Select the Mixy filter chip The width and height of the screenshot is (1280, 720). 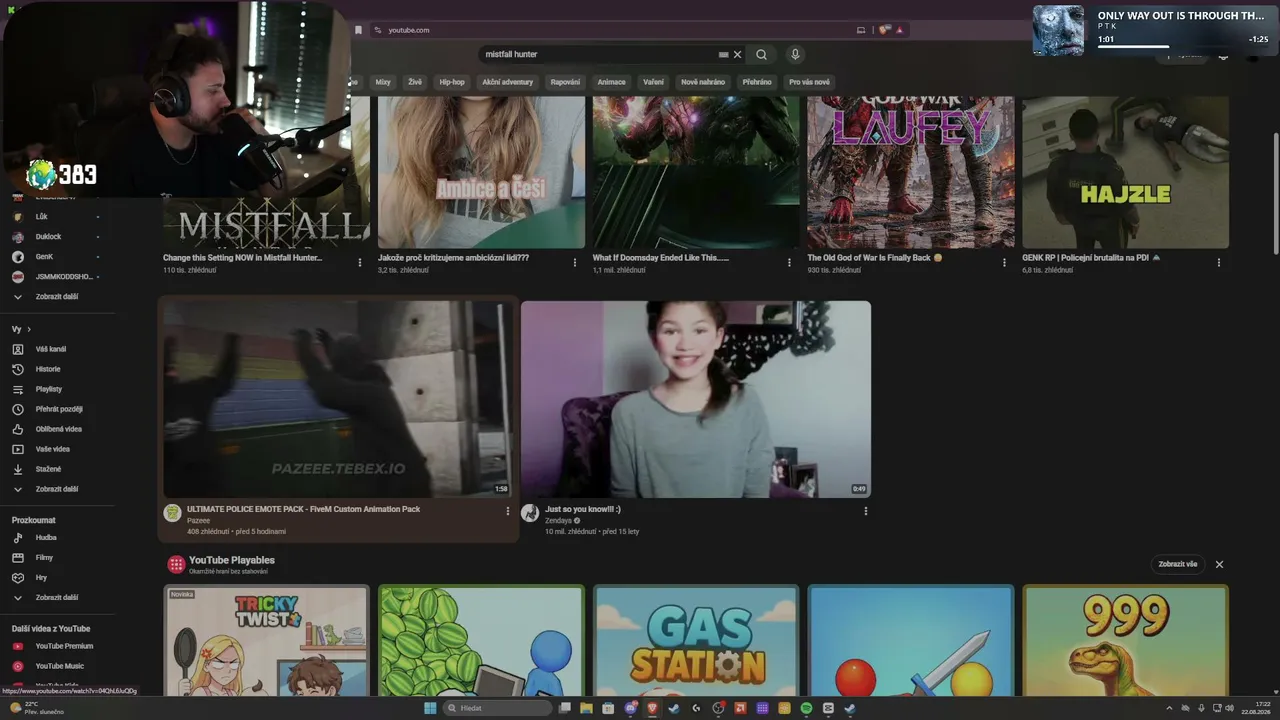(x=383, y=82)
